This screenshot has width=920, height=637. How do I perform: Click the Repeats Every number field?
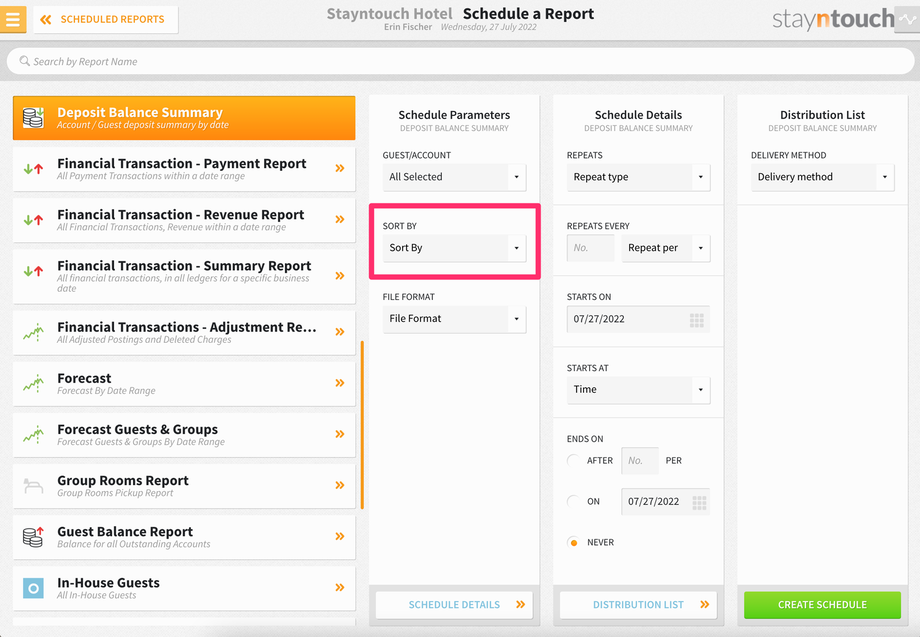(590, 248)
